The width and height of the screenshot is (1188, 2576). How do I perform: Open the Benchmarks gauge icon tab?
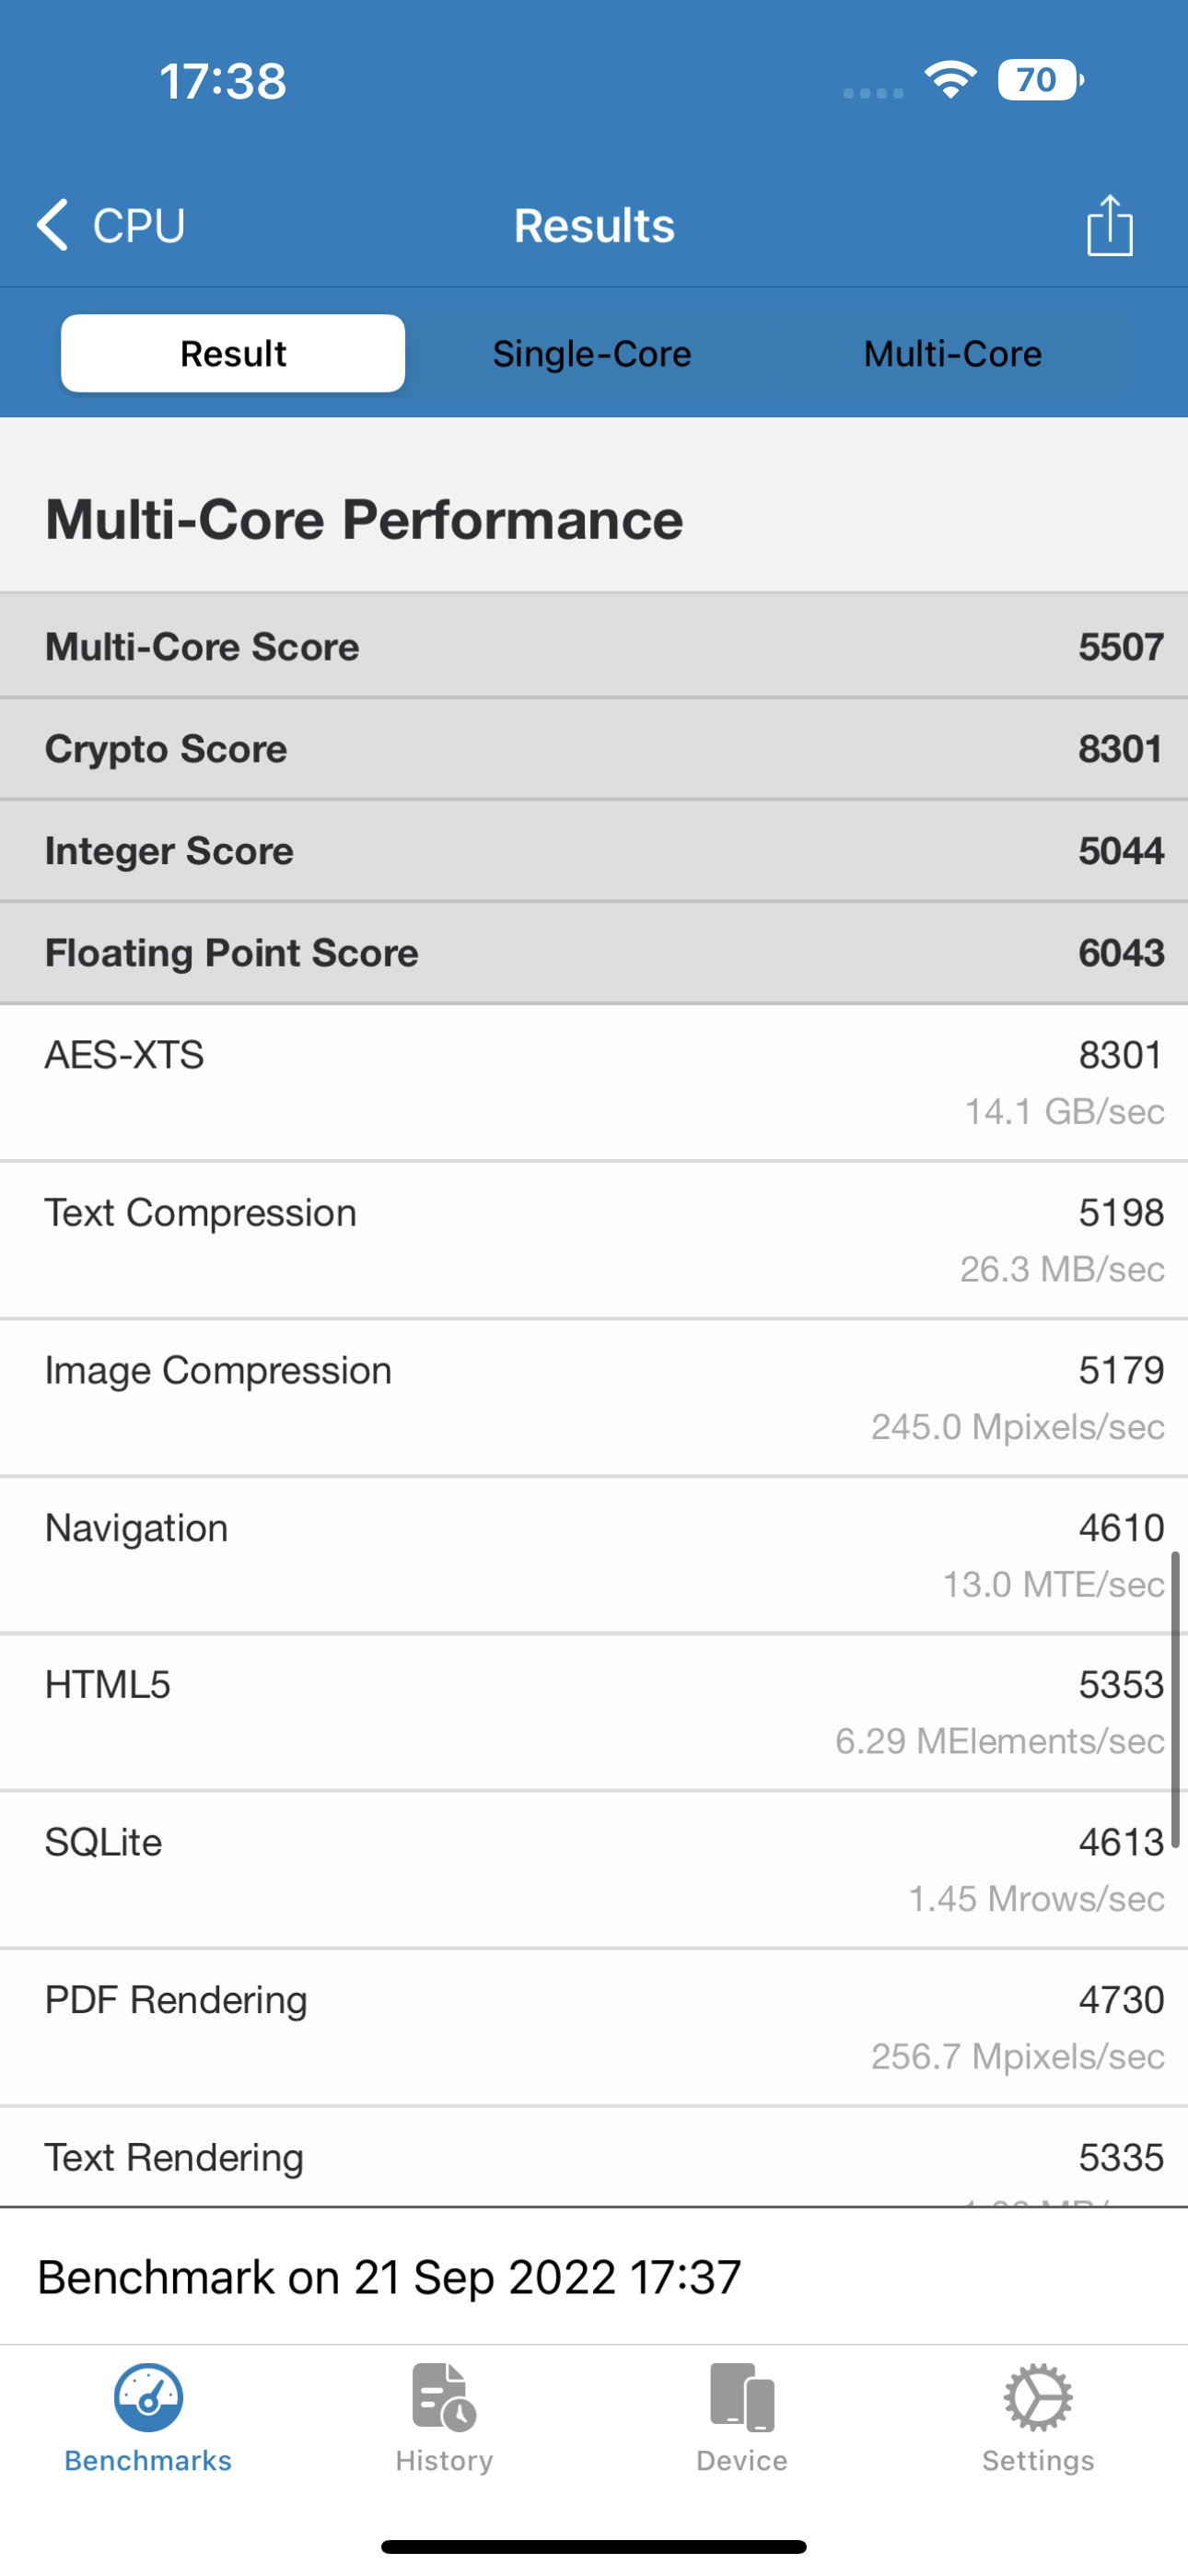click(x=148, y=2398)
